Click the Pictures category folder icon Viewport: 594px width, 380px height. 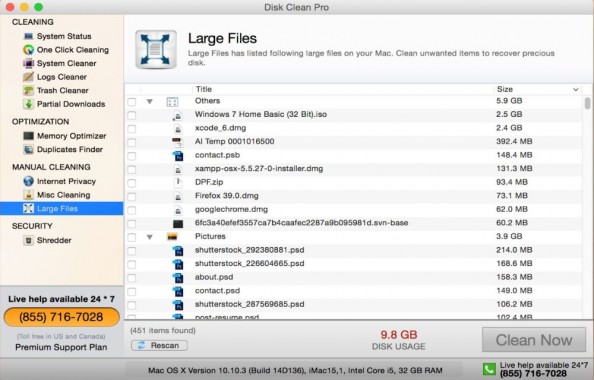(x=172, y=237)
